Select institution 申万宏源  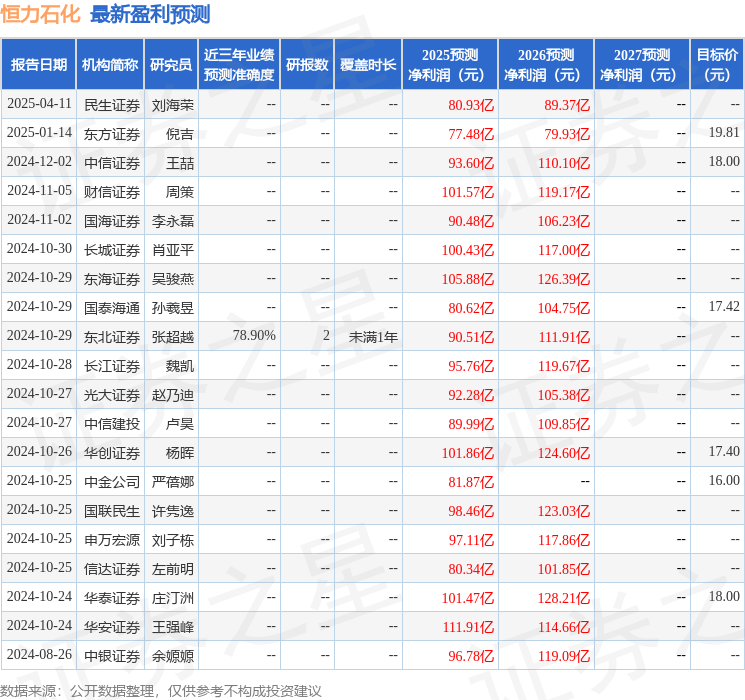(112, 540)
